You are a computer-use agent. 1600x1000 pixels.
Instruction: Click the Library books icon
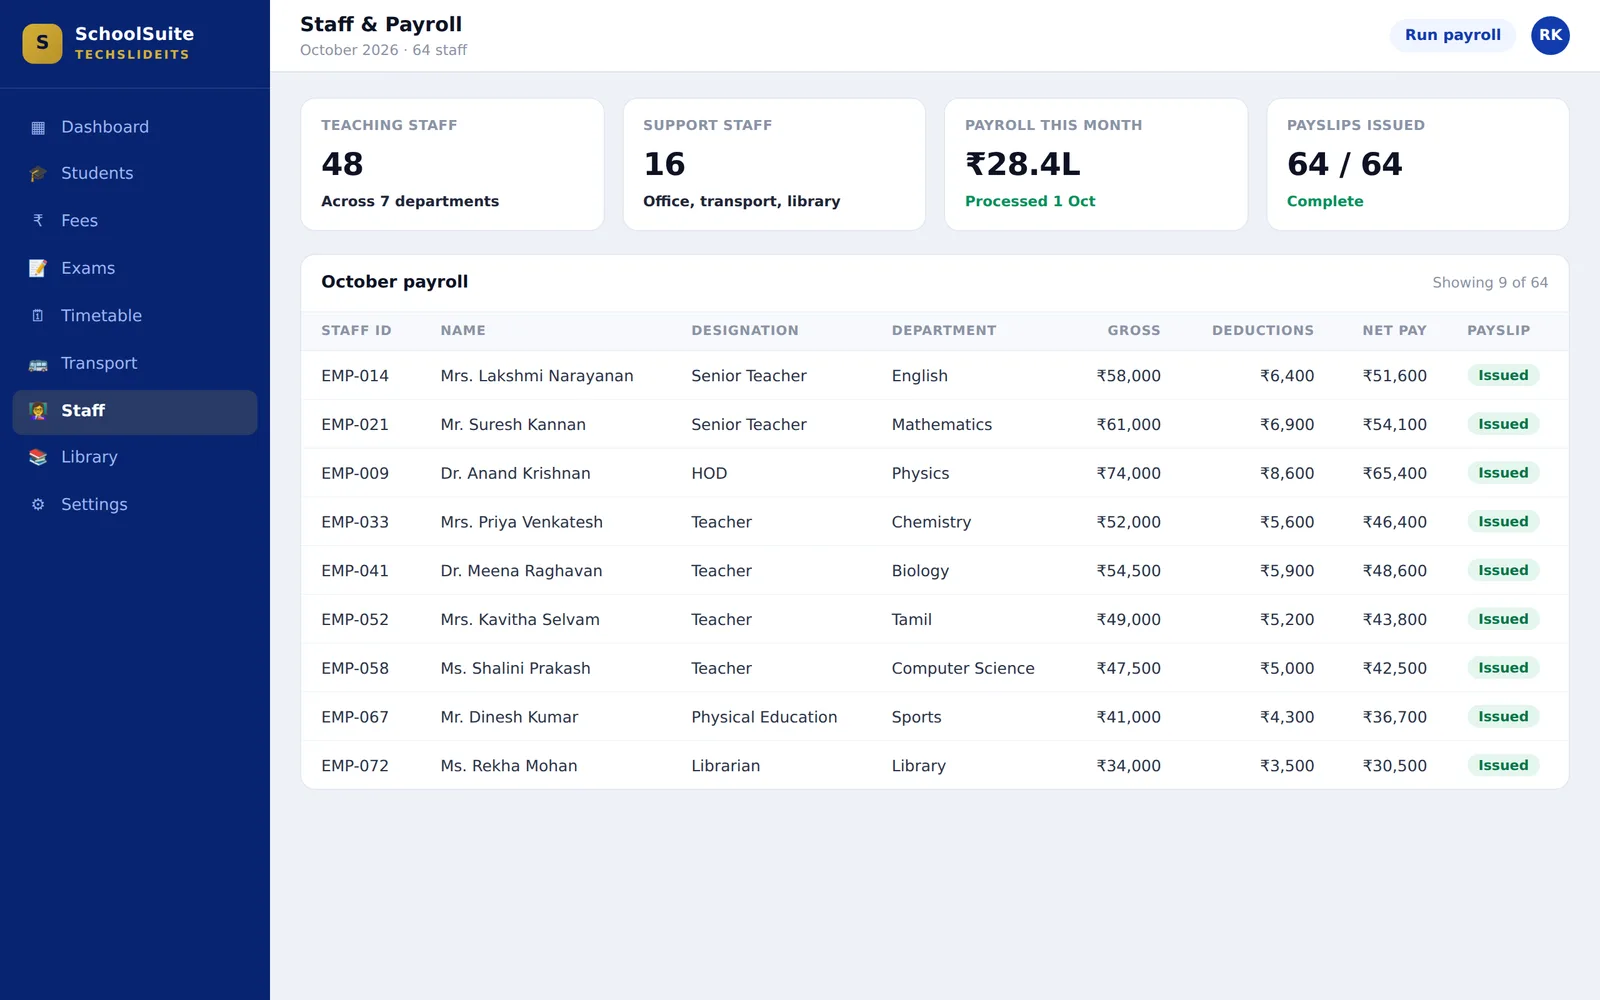[x=38, y=457]
